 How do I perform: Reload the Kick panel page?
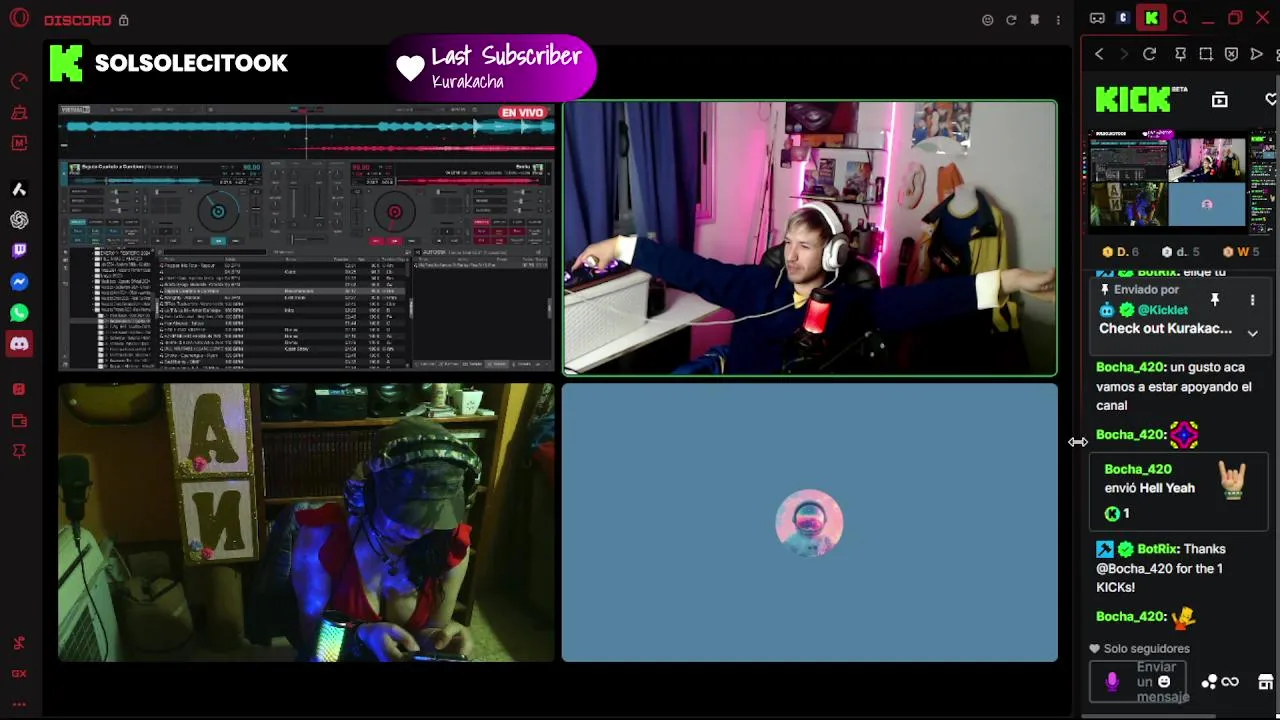tap(1149, 54)
